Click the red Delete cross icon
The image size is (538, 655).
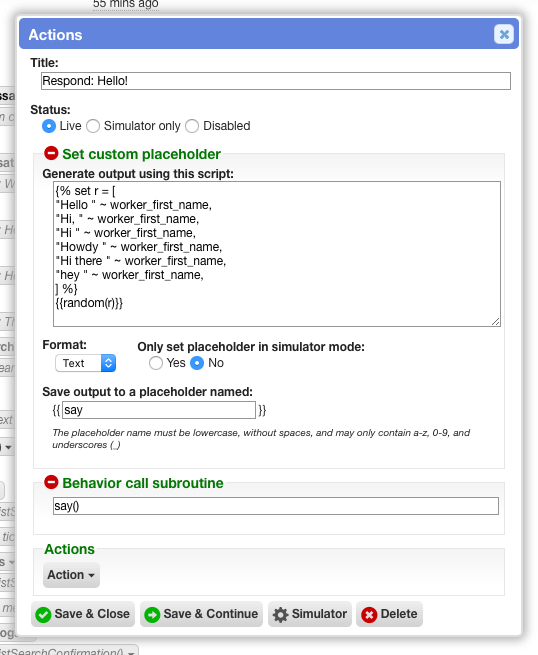pyautogui.click(x=369, y=614)
